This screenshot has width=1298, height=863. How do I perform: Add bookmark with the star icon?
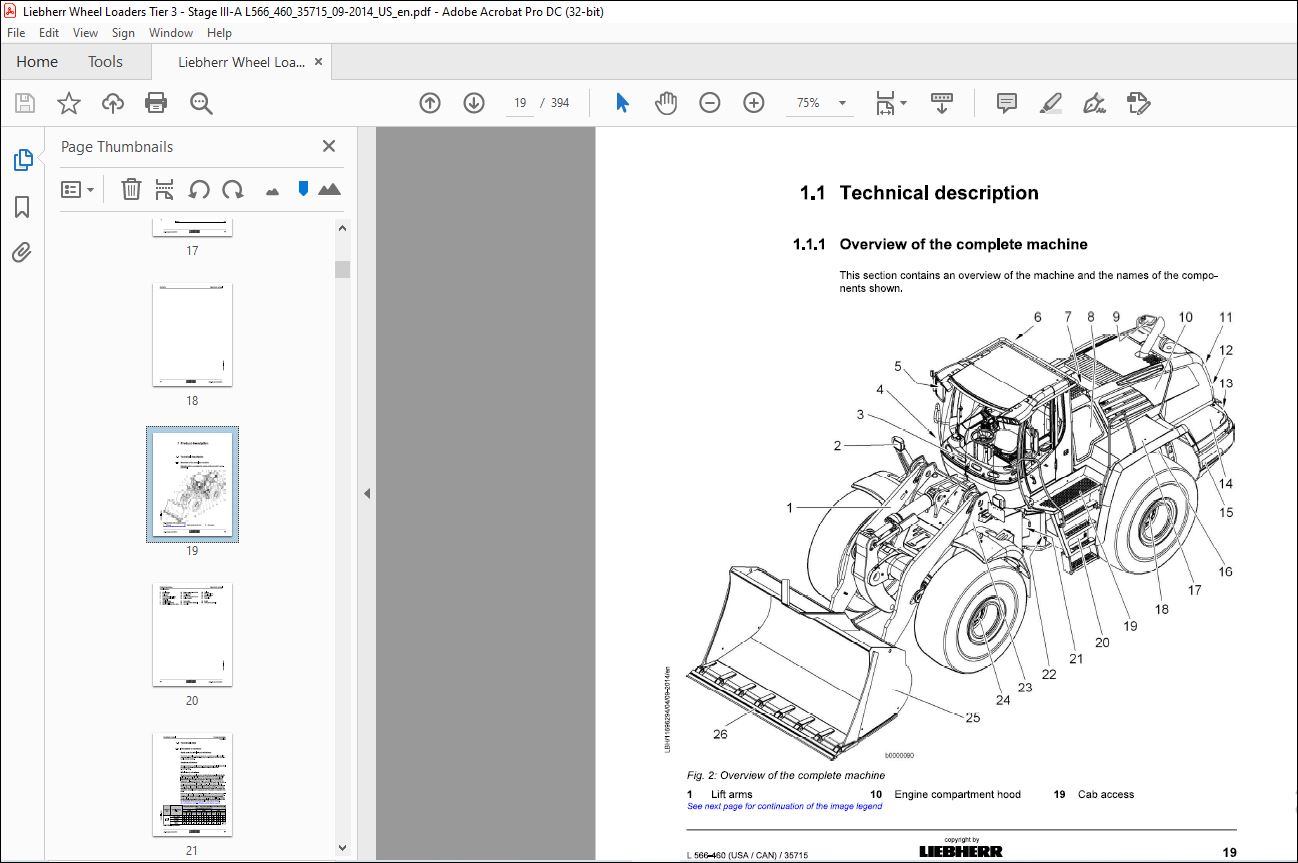coord(69,103)
